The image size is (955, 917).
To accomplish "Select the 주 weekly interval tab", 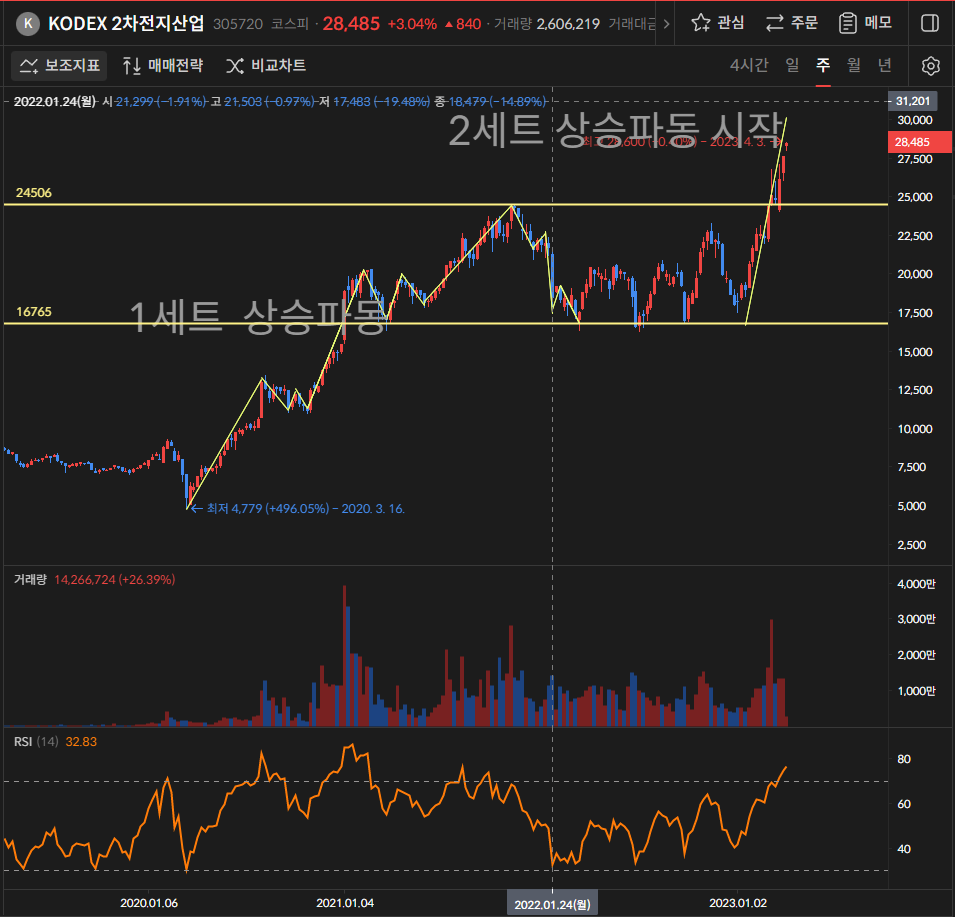I will [823, 65].
